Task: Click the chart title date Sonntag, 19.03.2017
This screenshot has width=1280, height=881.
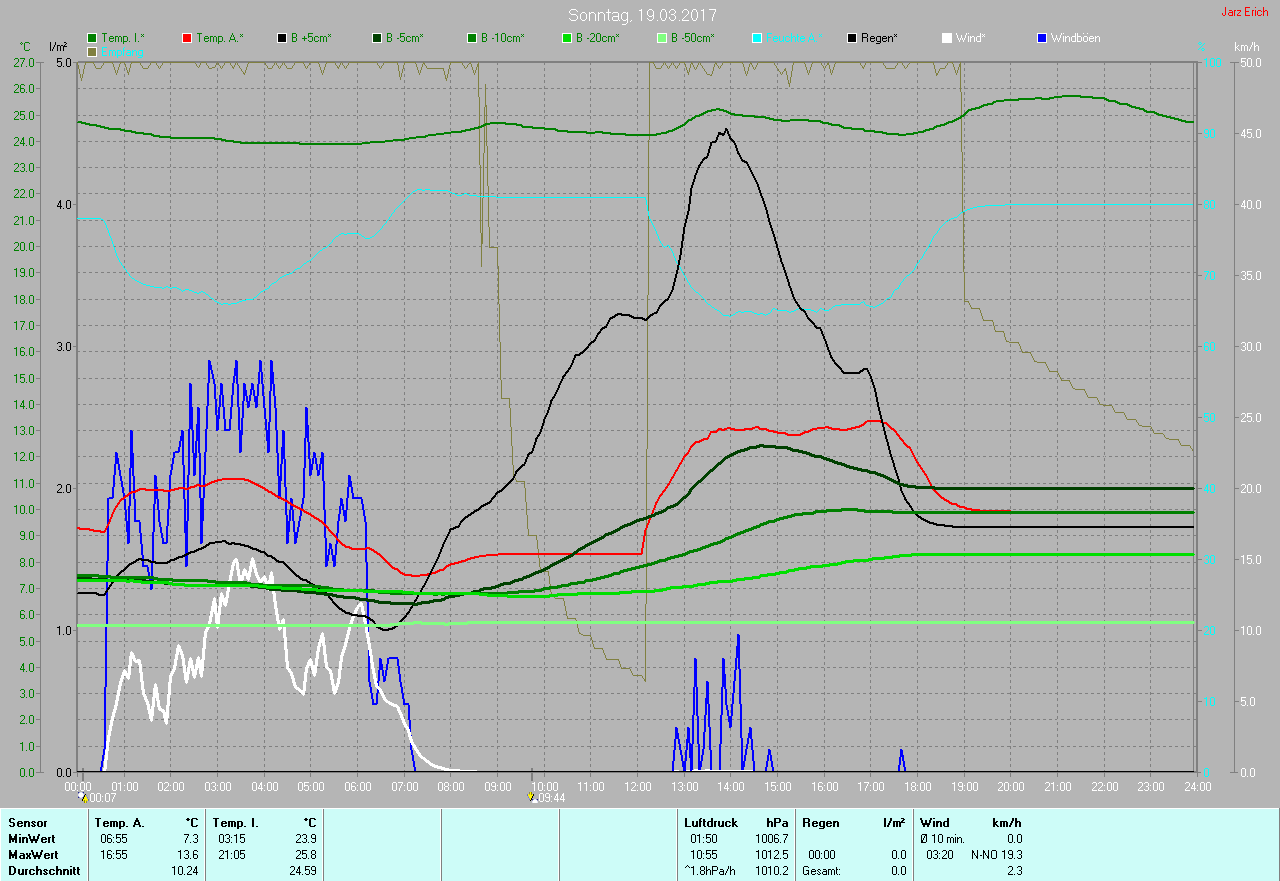Action: pyautogui.click(x=642, y=15)
